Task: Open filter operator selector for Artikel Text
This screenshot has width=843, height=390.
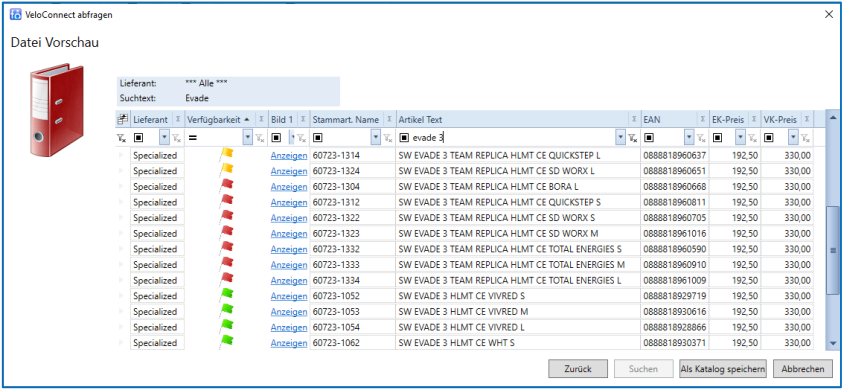Action: coord(404,138)
